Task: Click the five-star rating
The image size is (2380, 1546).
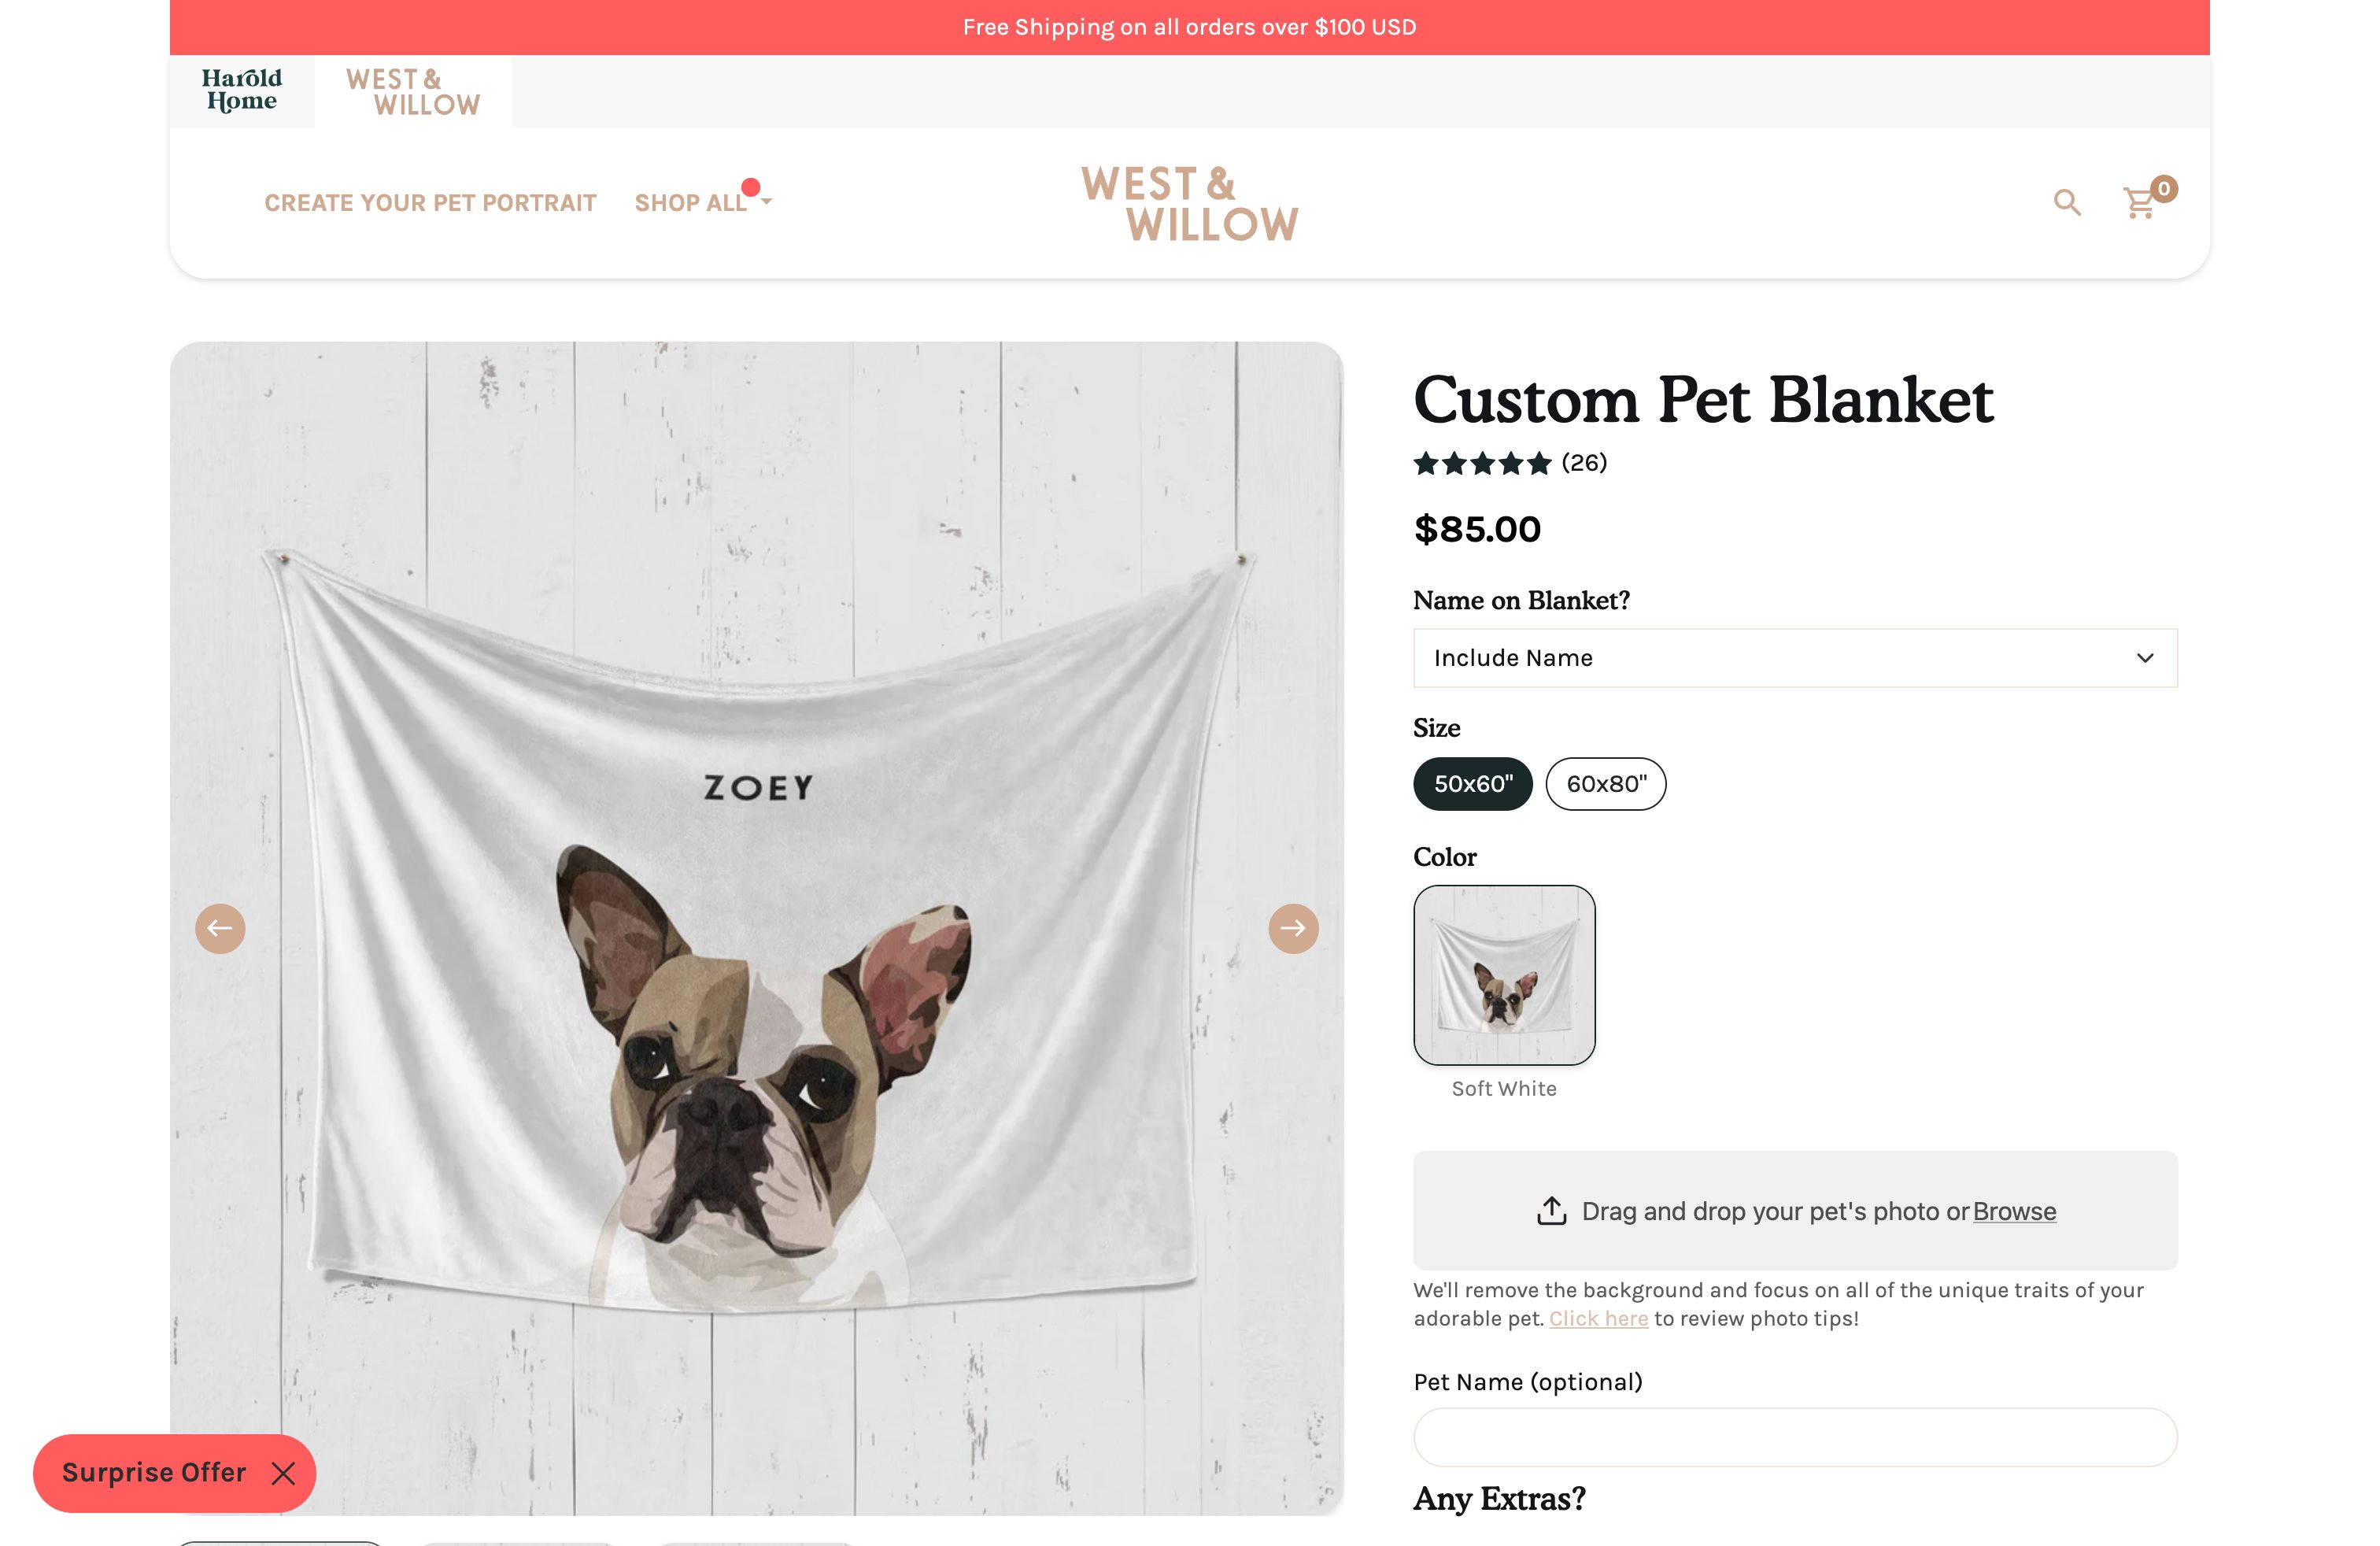Action: (x=1482, y=464)
